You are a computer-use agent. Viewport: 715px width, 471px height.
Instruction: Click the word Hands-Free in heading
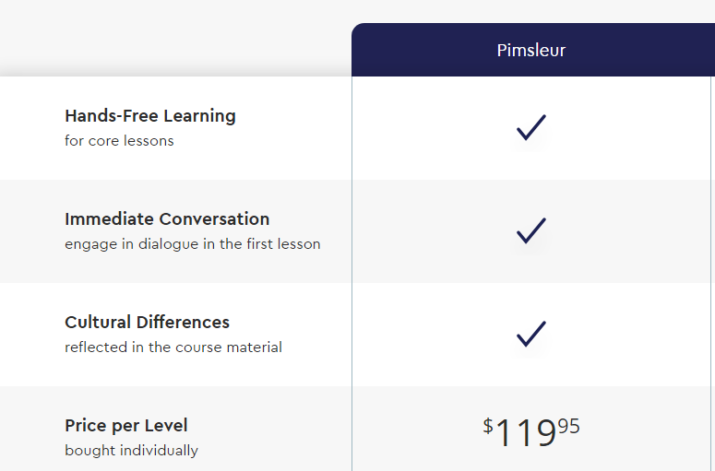tap(111, 116)
